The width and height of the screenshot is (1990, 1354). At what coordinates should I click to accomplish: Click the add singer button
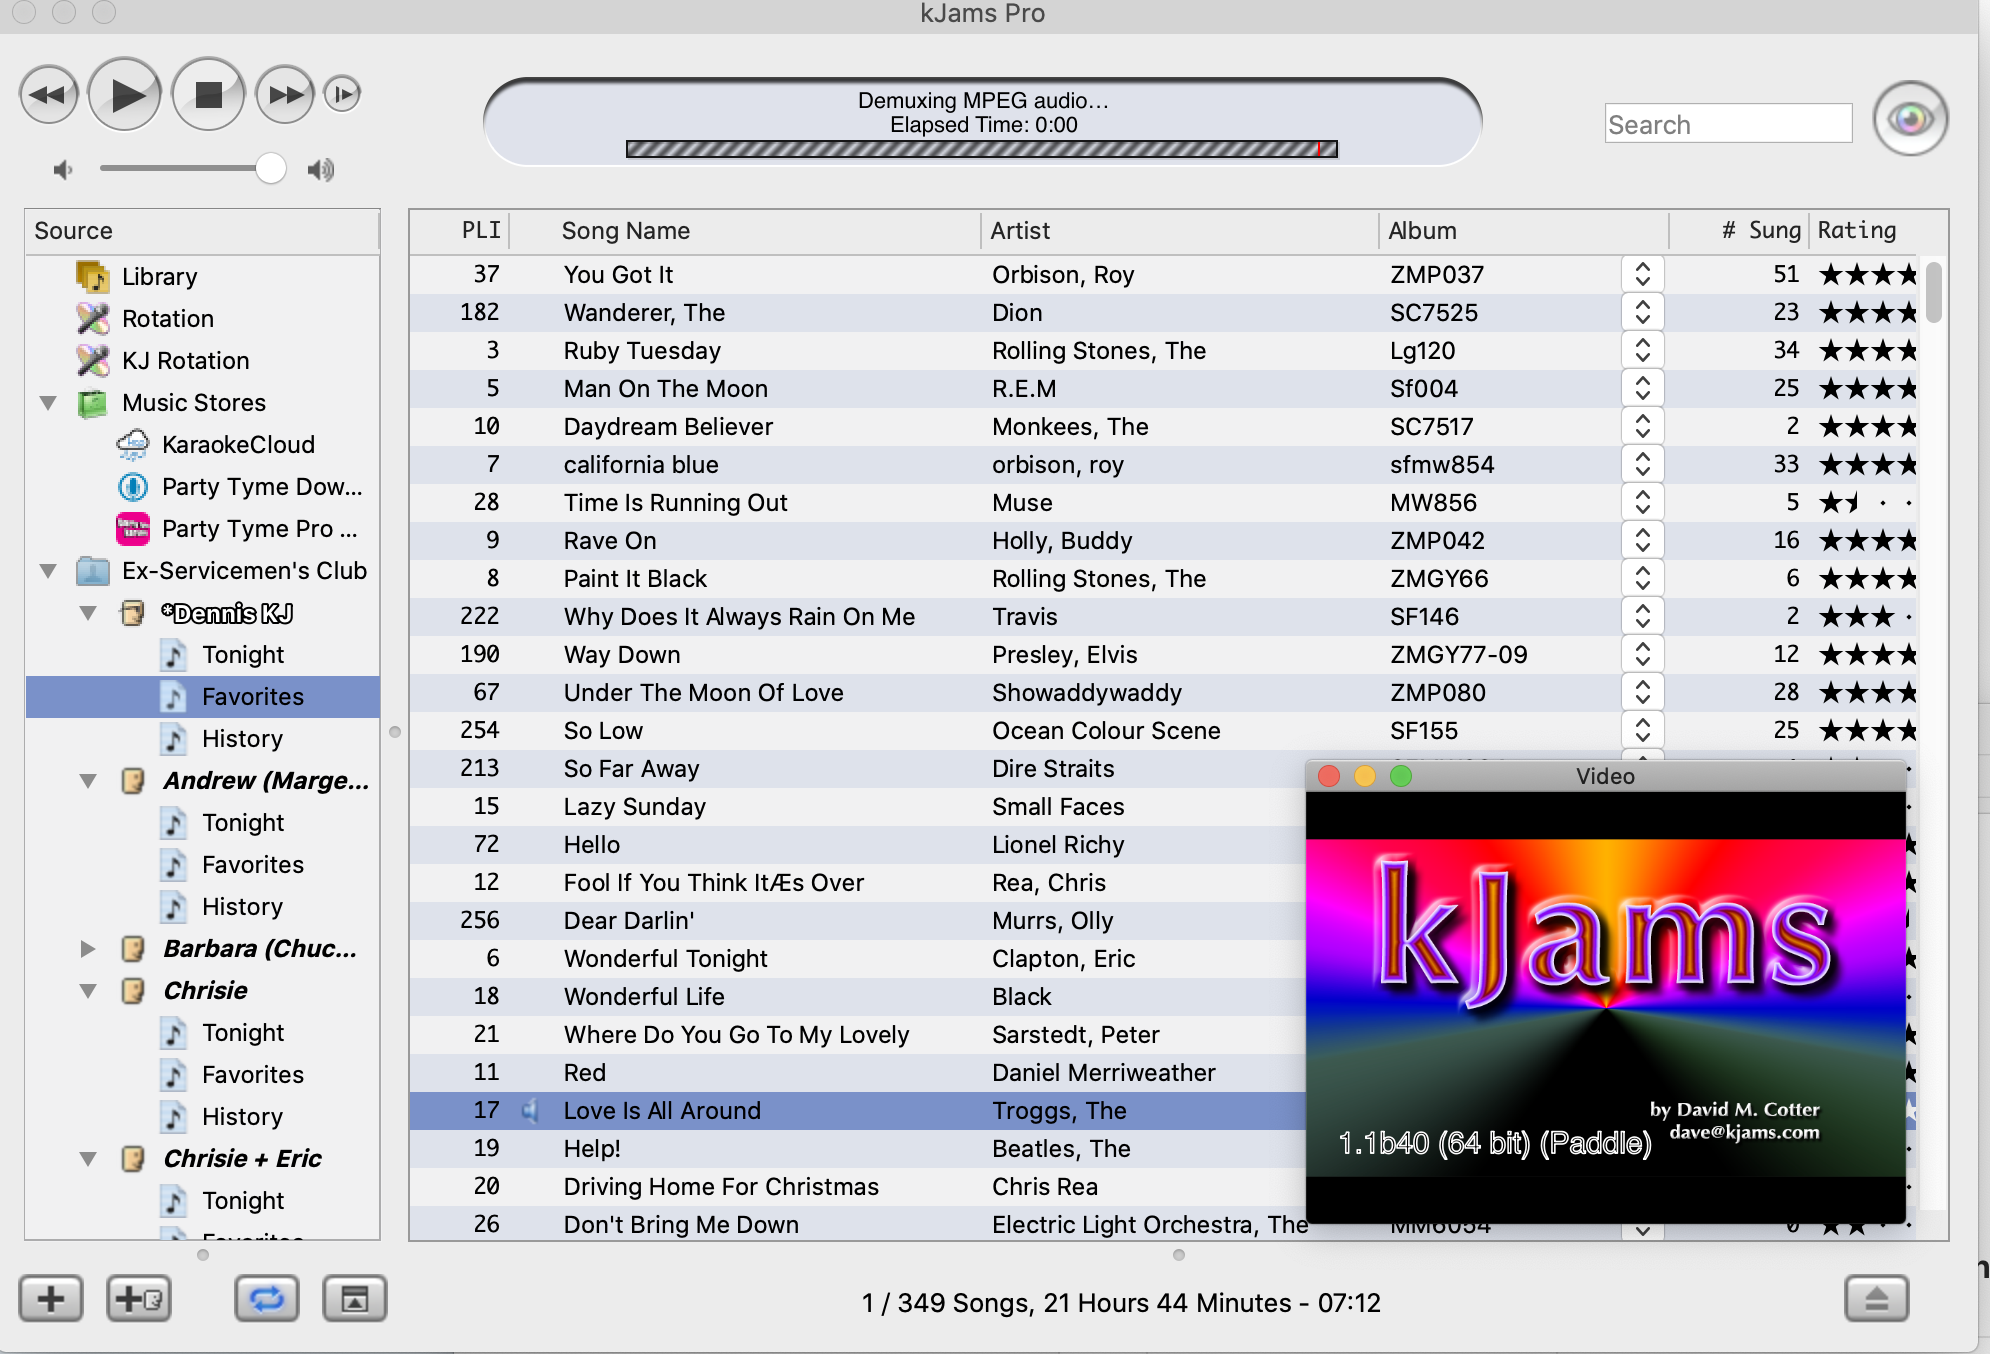click(x=139, y=1299)
